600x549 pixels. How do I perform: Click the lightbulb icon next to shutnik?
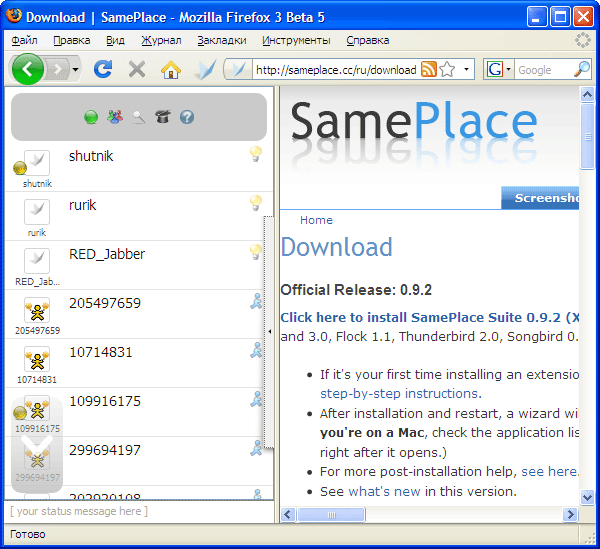coord(256,154)
